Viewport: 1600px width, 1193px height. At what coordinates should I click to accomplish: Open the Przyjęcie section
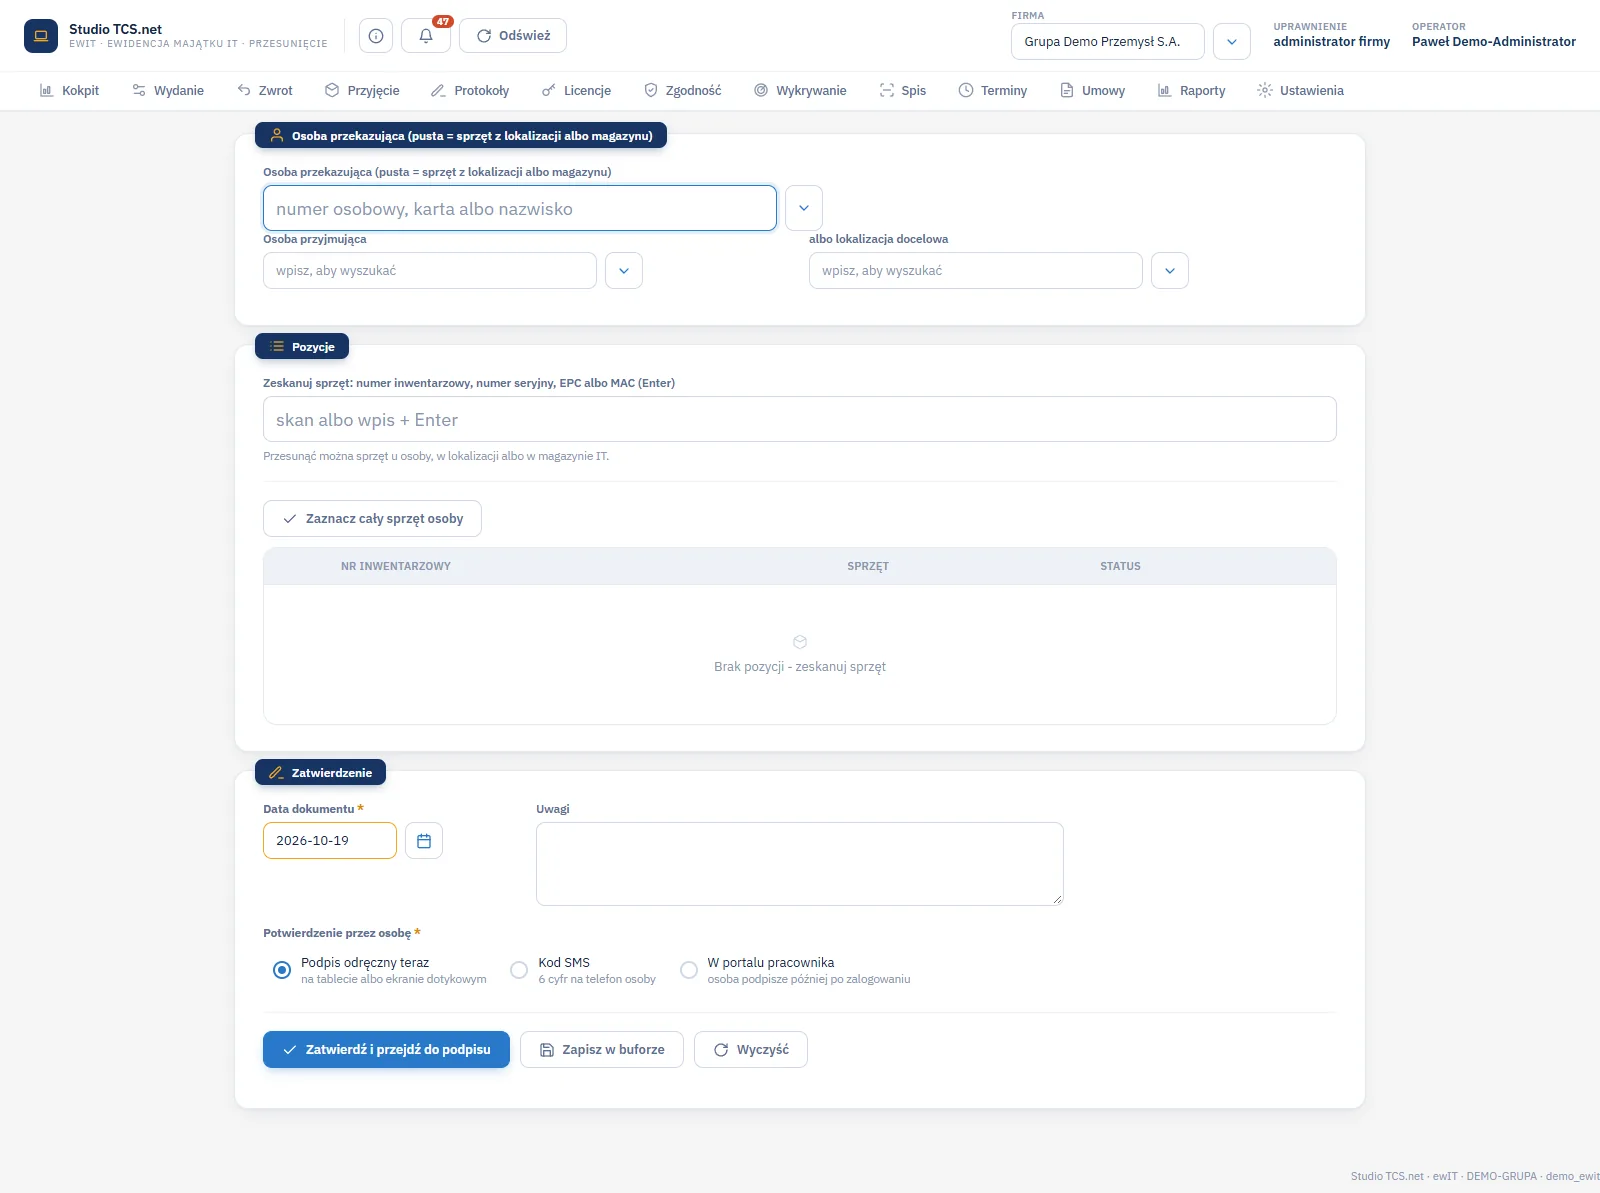(362, 91)
